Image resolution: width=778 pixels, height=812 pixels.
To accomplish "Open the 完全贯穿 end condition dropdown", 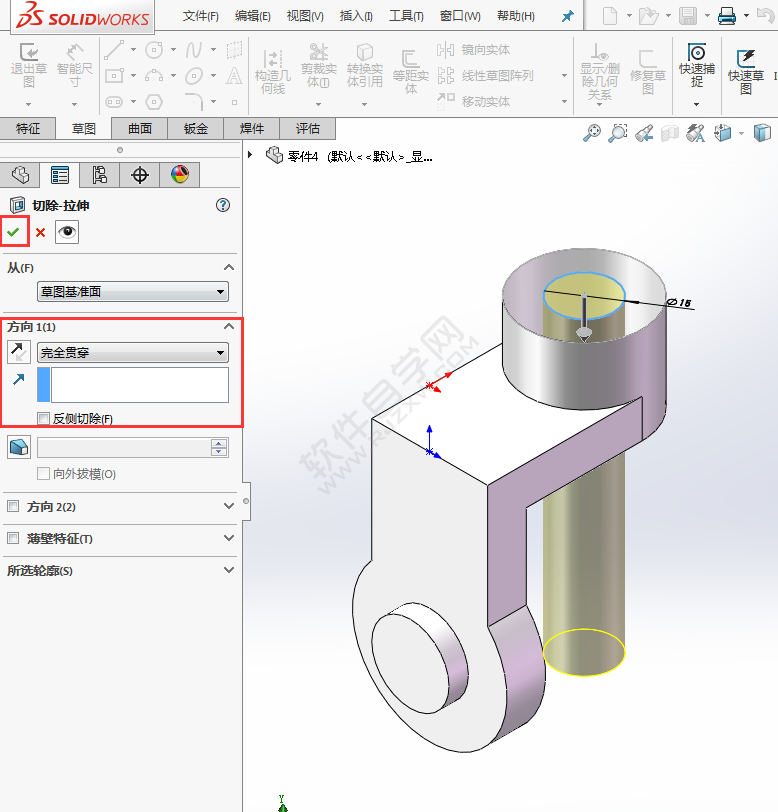I will [133, 353].
